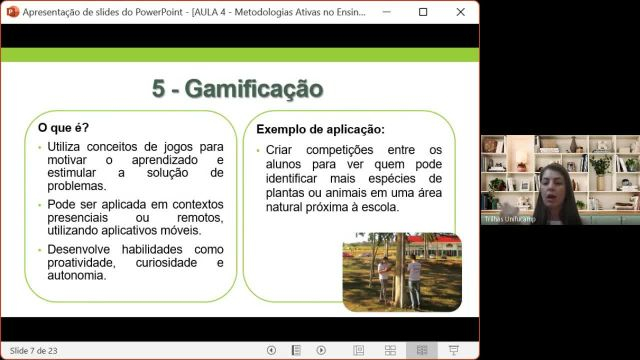Close the PowerPoint slide show window
The width and height of the screenshot is (640, 360).
460,12
